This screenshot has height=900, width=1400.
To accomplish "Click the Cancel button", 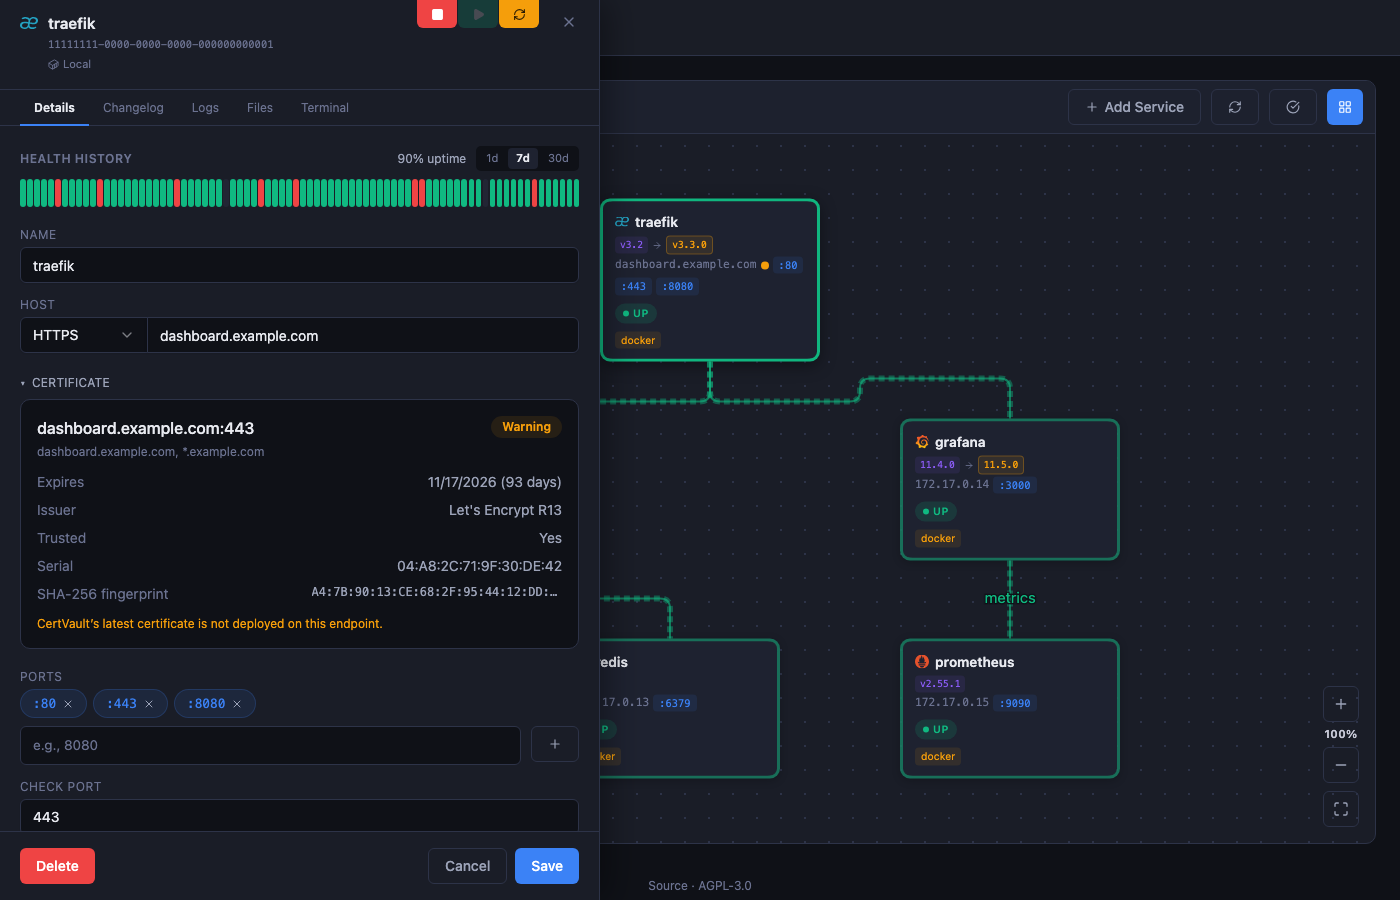I will pos(467,866).
